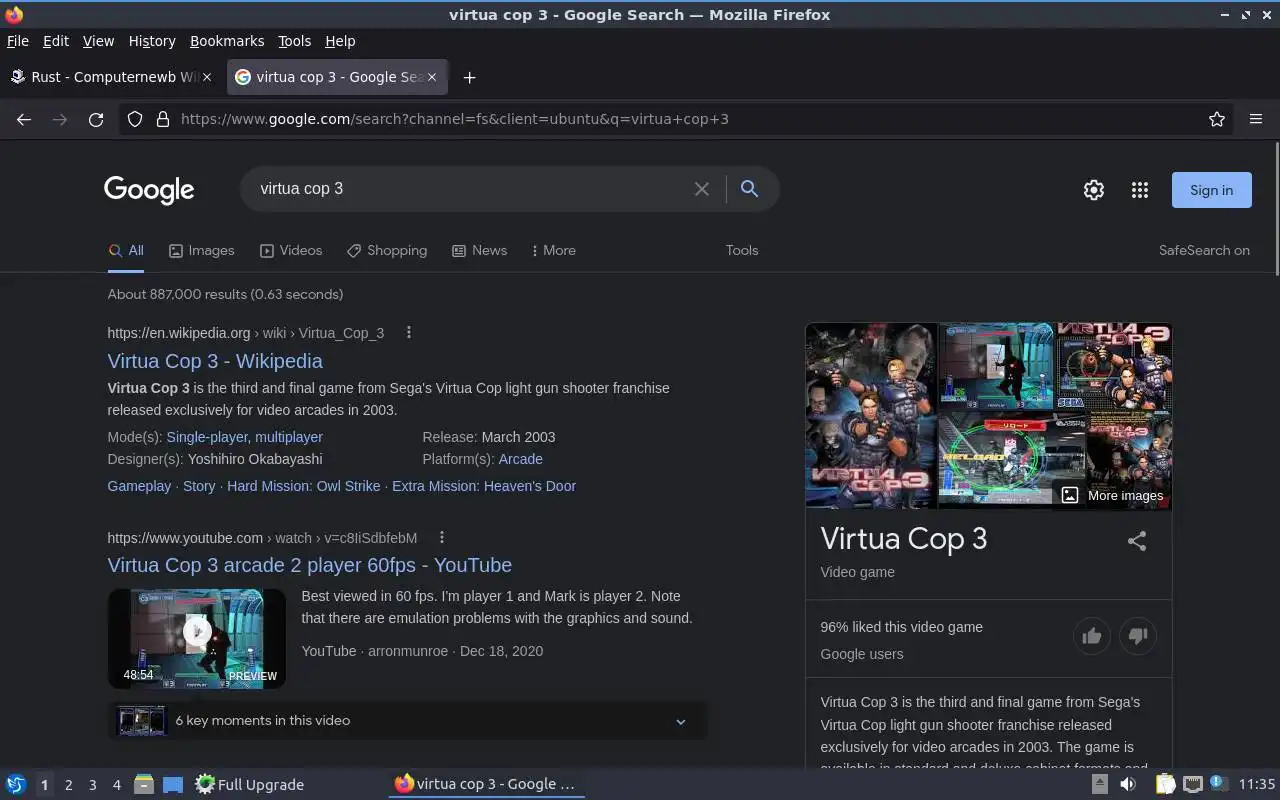Click the page vertical scrollbar

(1276, 207)
